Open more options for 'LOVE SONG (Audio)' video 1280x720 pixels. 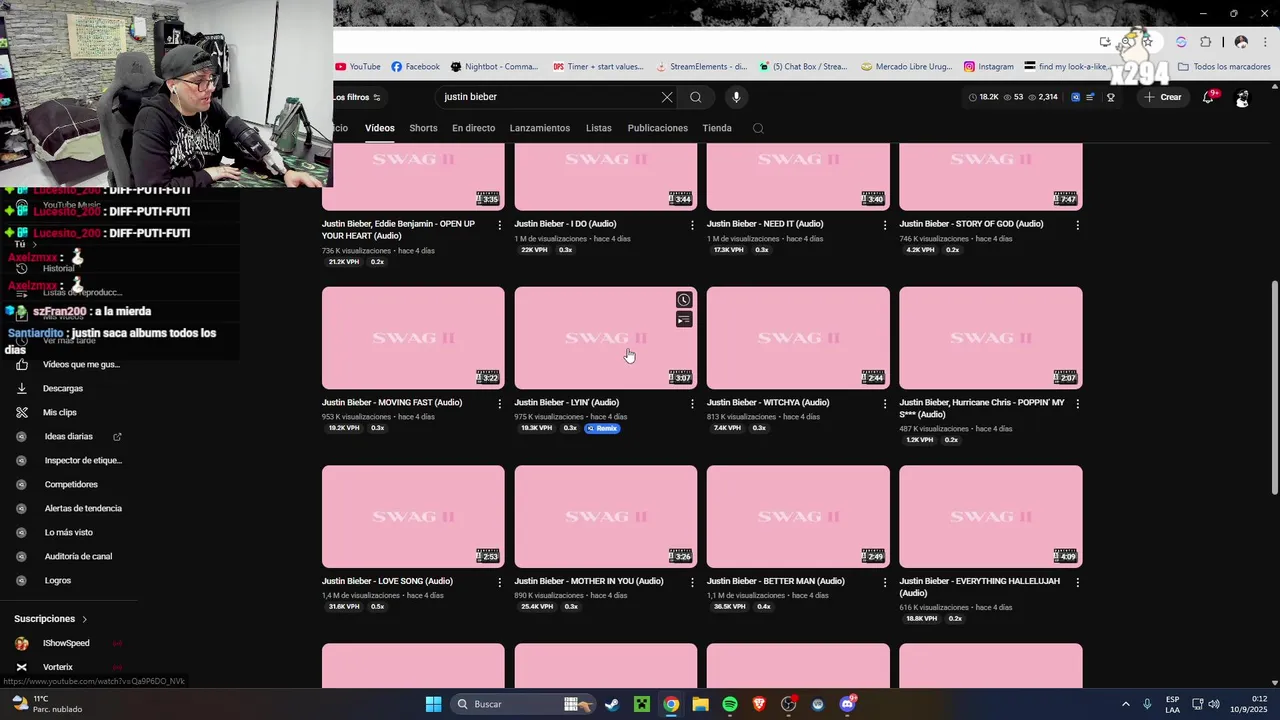pyautogui.click(x=500, y=582)
